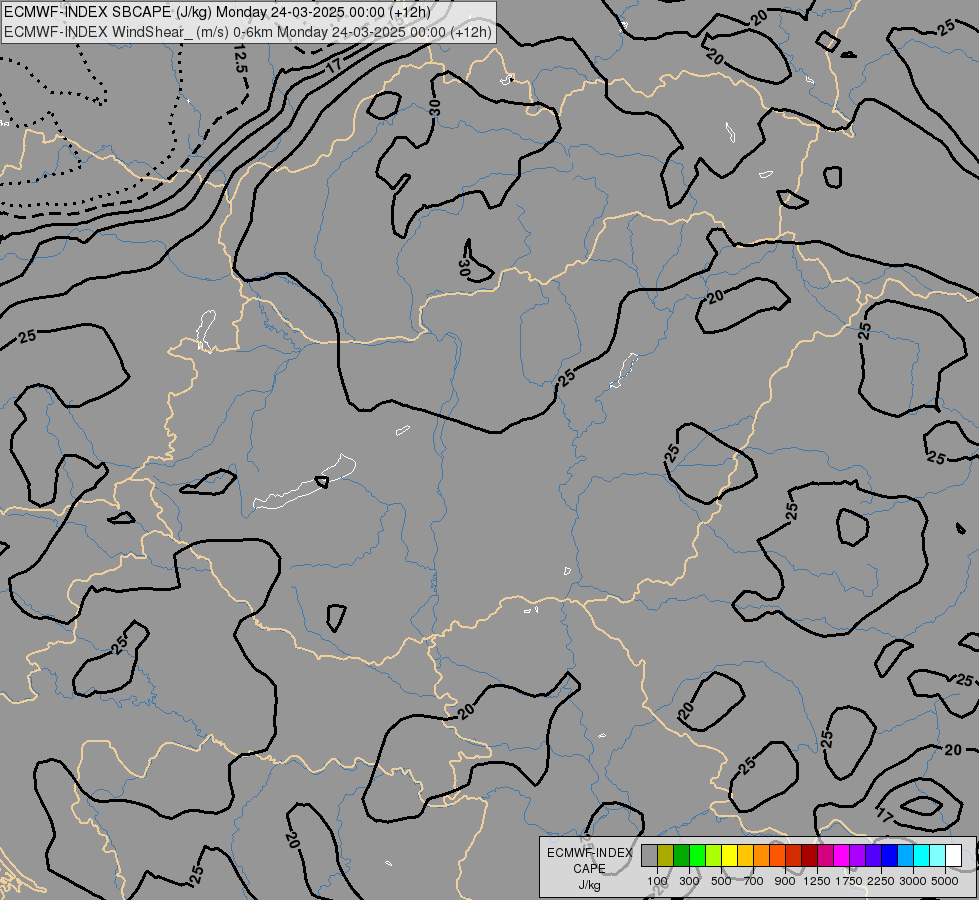Pick the white swatch at the legend end
Image resolution: width=979 pixels, height=900 pixels.
click(x=953, y=855)
